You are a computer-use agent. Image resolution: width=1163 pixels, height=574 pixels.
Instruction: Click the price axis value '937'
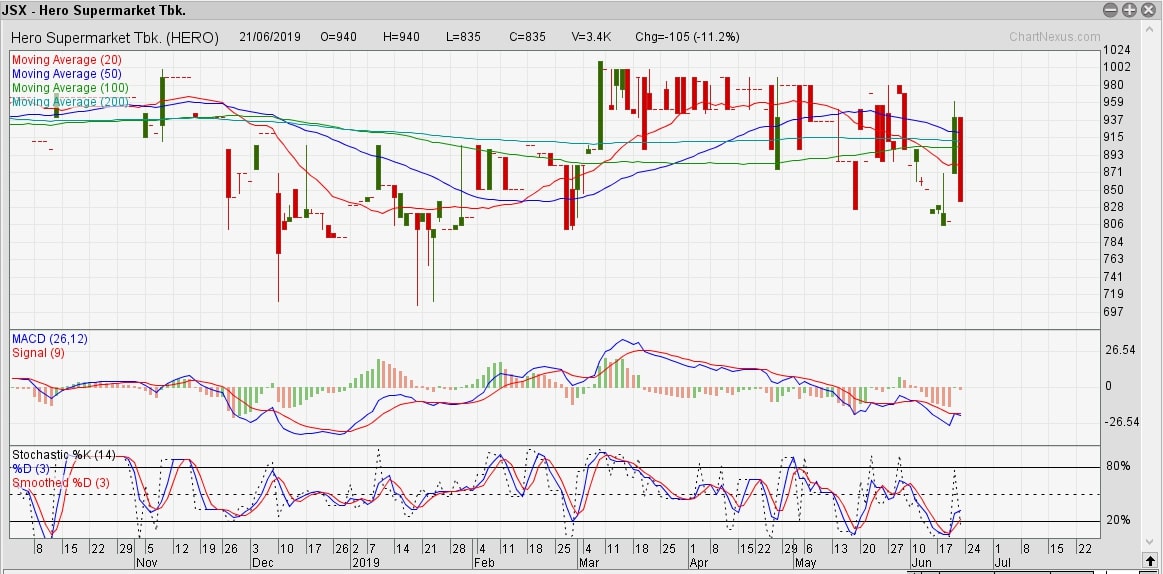click(1115, 120)
